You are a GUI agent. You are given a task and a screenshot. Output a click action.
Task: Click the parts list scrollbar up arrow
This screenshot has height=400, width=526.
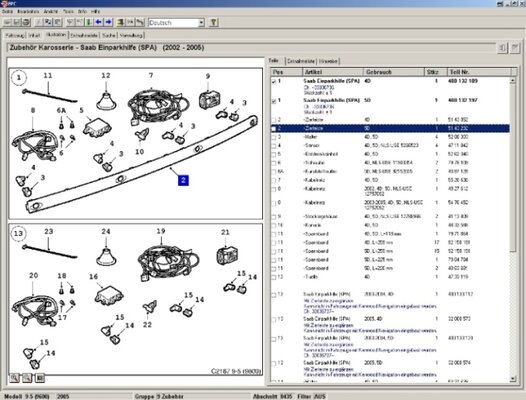tap(513, 81)
